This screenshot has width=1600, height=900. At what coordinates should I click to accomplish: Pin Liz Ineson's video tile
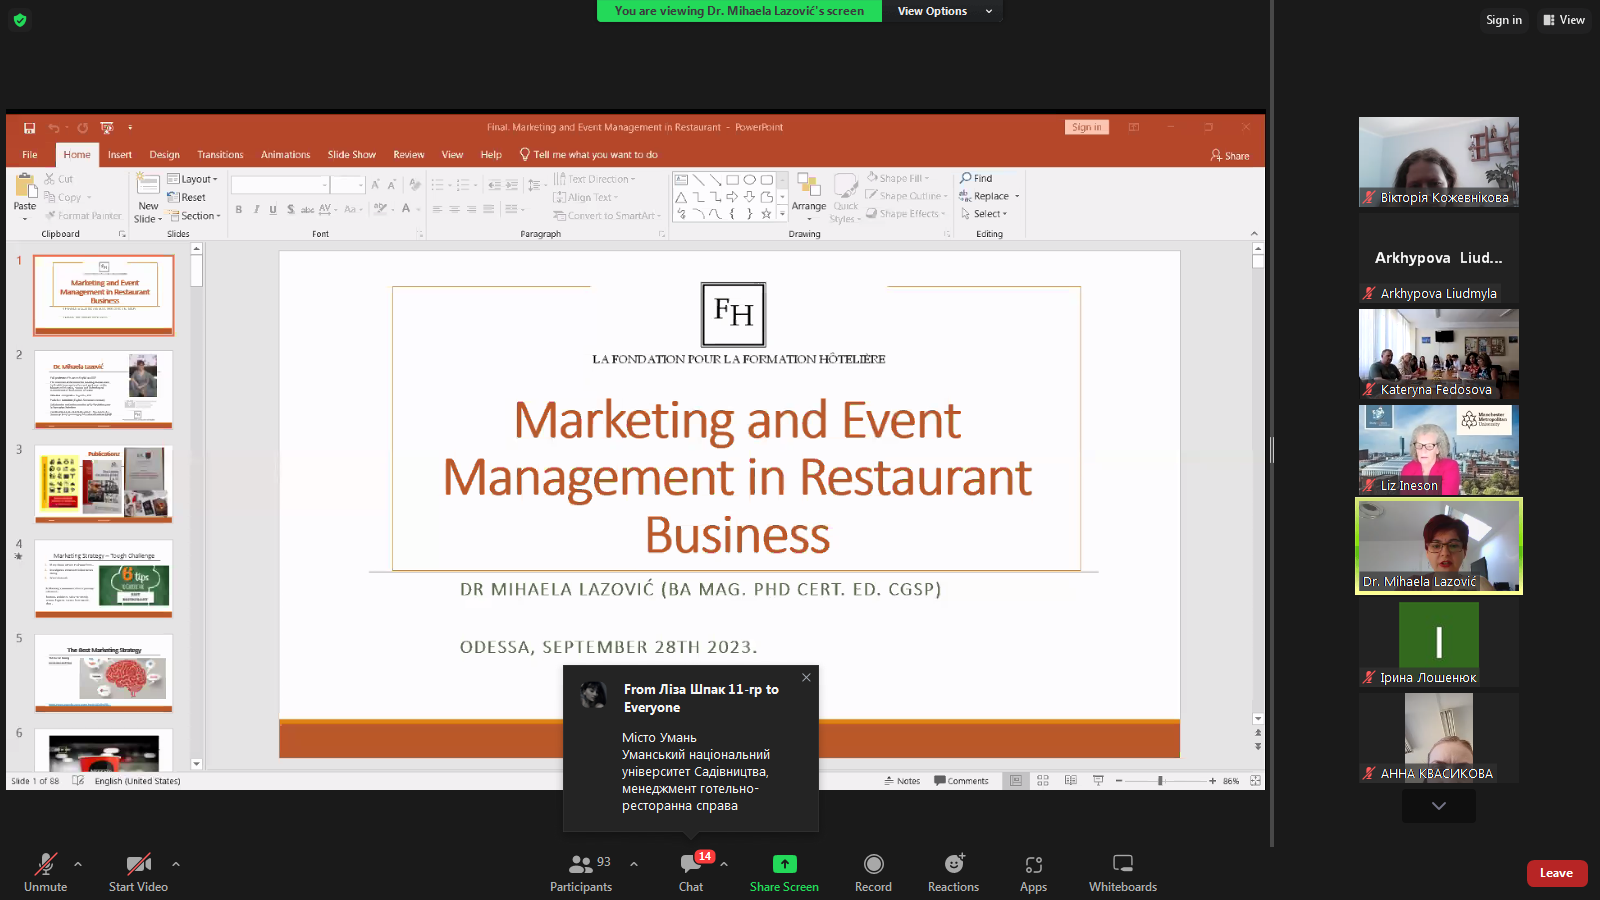1438,449
